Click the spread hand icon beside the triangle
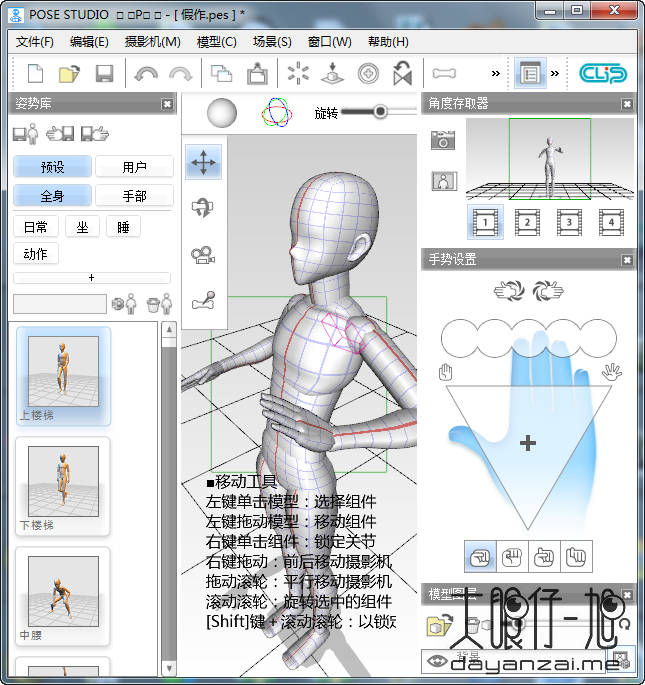 pyautogui.click(x=611, y=372)
